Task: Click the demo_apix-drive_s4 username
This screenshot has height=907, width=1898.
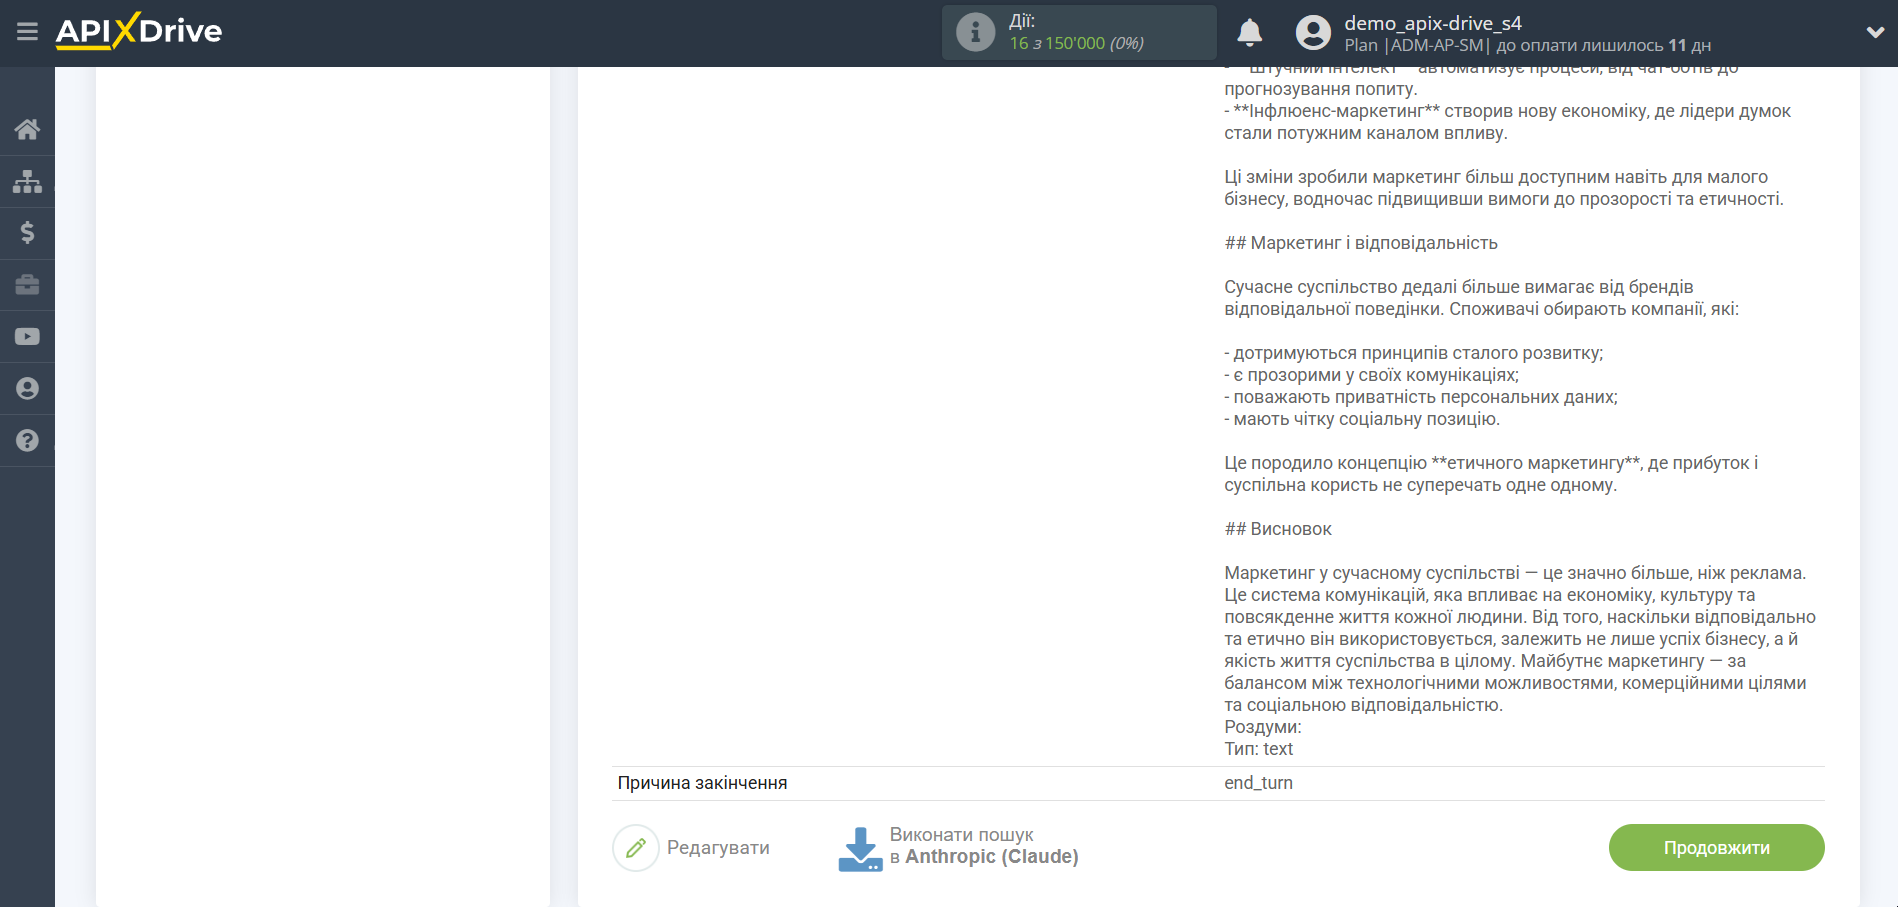Action: click(x=1433, y=23)
